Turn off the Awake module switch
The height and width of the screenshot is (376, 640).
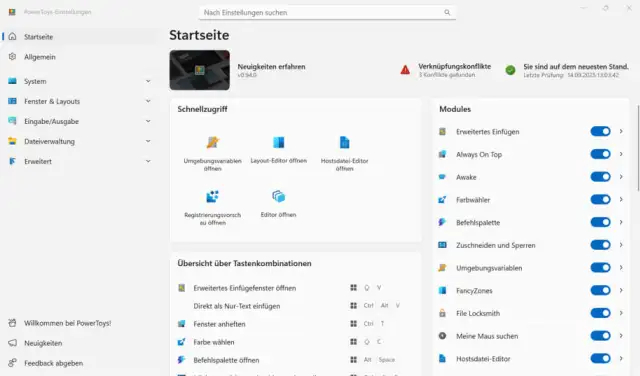tap(600, 177)
